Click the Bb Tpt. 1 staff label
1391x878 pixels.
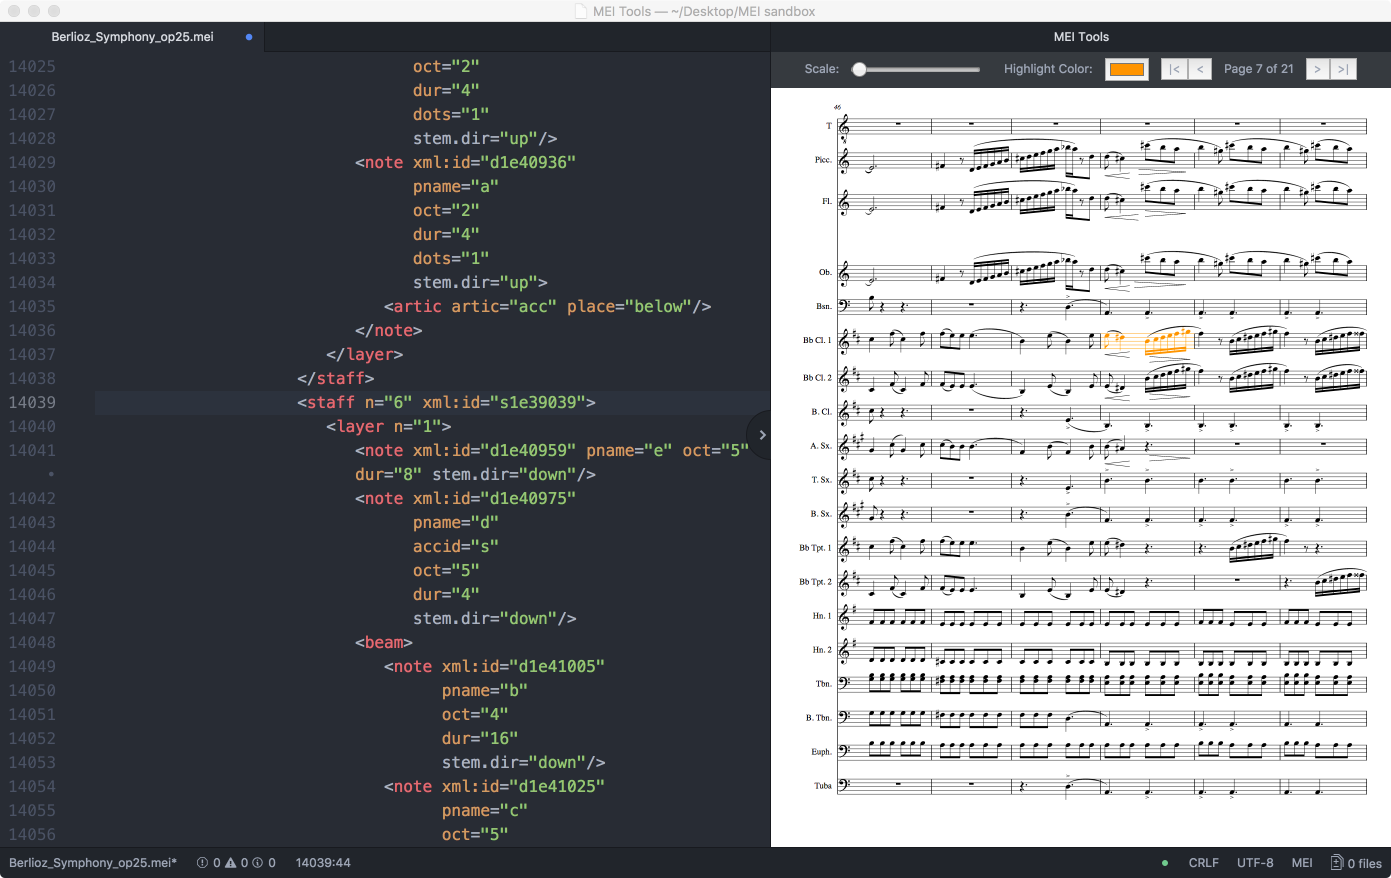tap(815, 548)
